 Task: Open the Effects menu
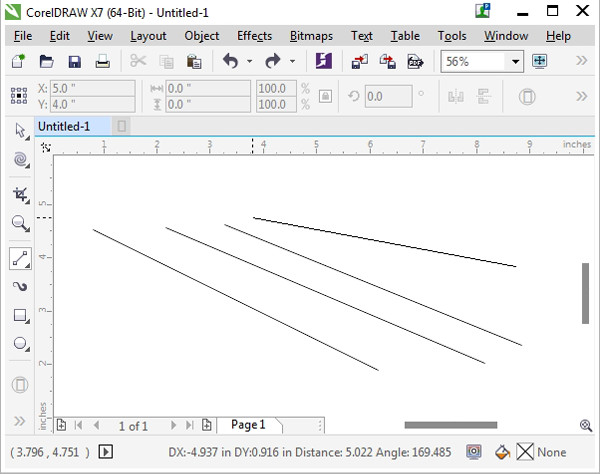tap(254, 36)
